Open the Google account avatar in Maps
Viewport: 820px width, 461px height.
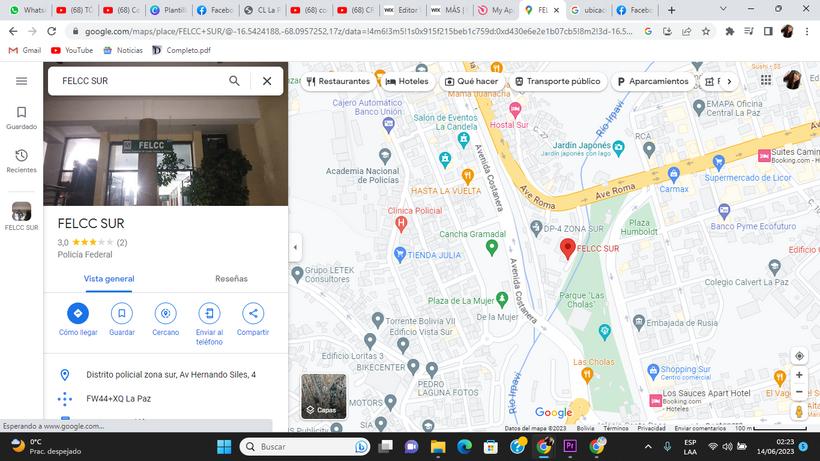(792, 80)
